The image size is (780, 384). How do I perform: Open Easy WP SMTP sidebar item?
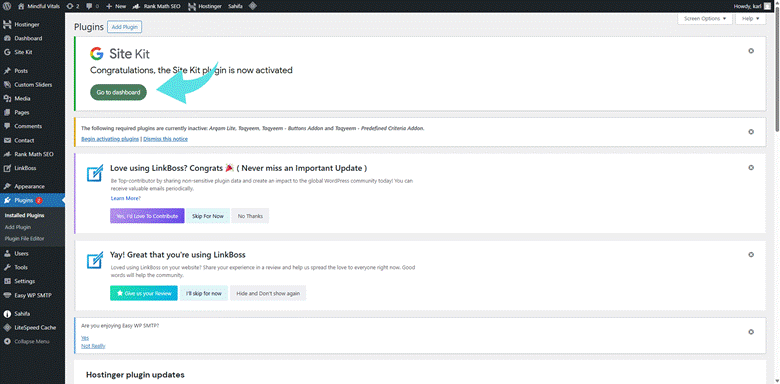(x=32, y=295)
